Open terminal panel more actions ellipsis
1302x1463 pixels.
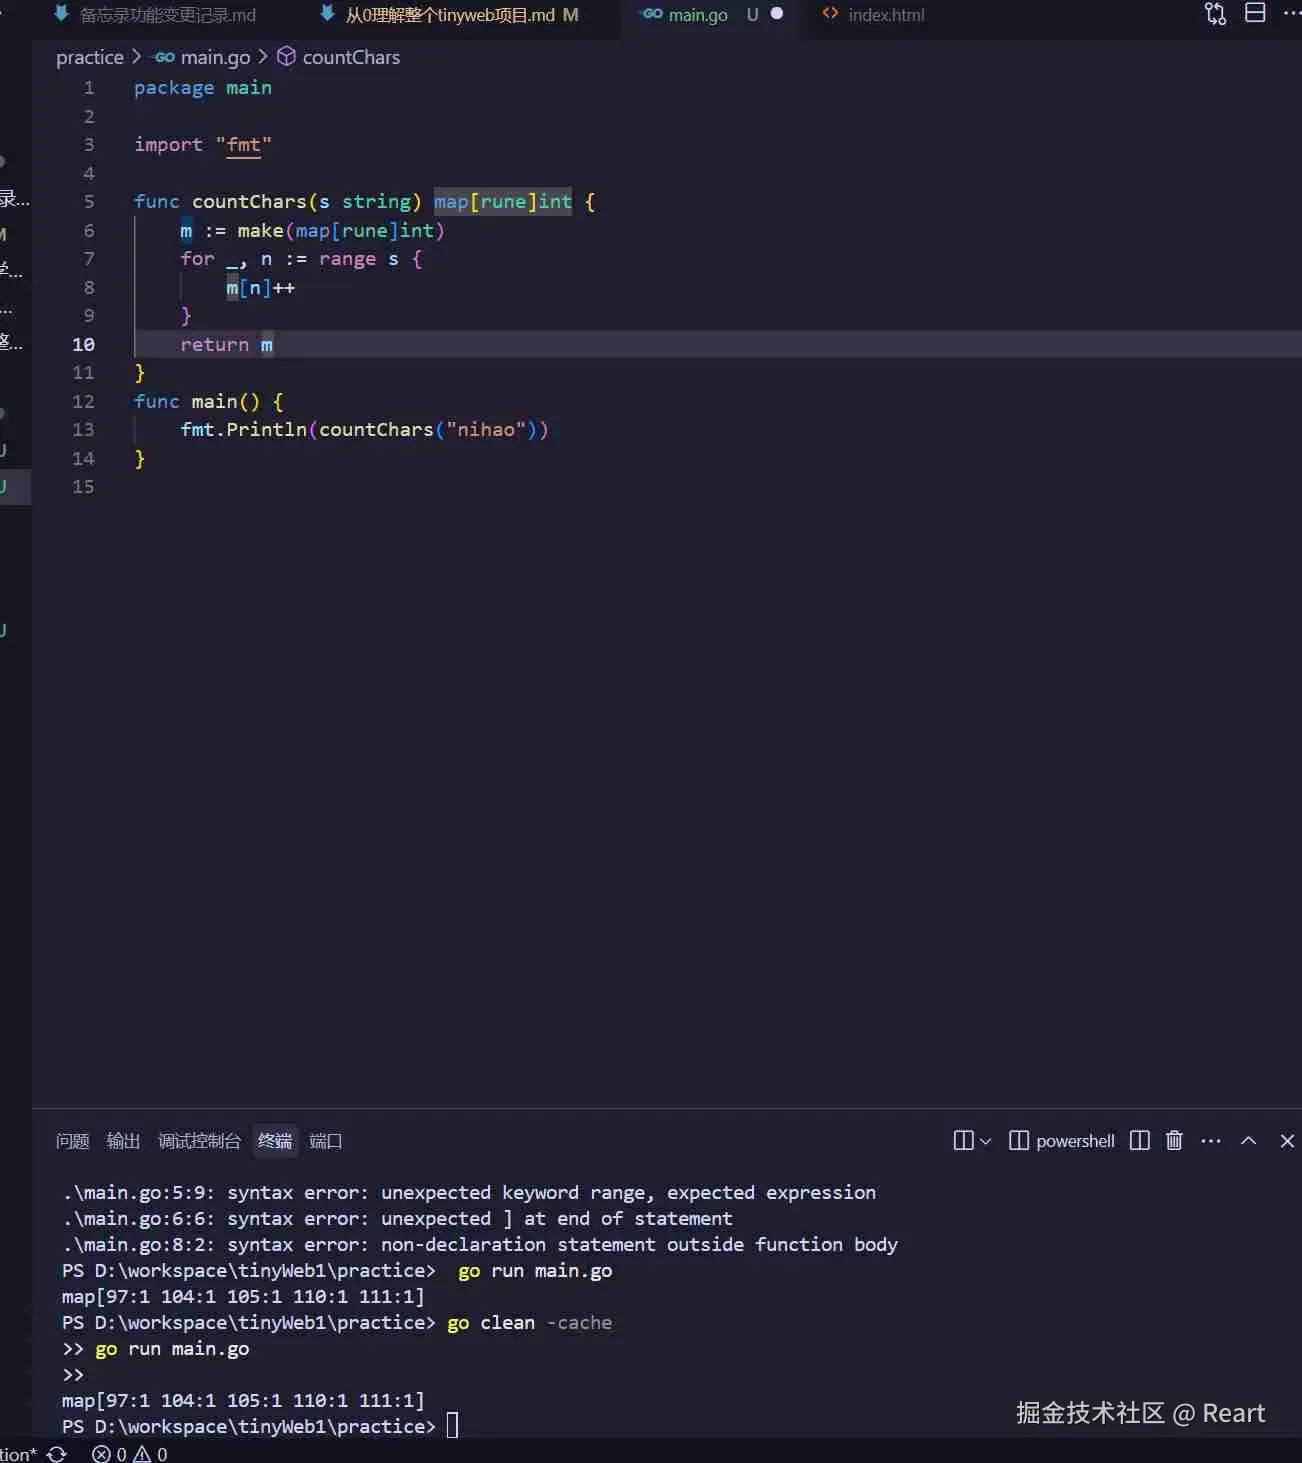(x=1211, y=1141)
